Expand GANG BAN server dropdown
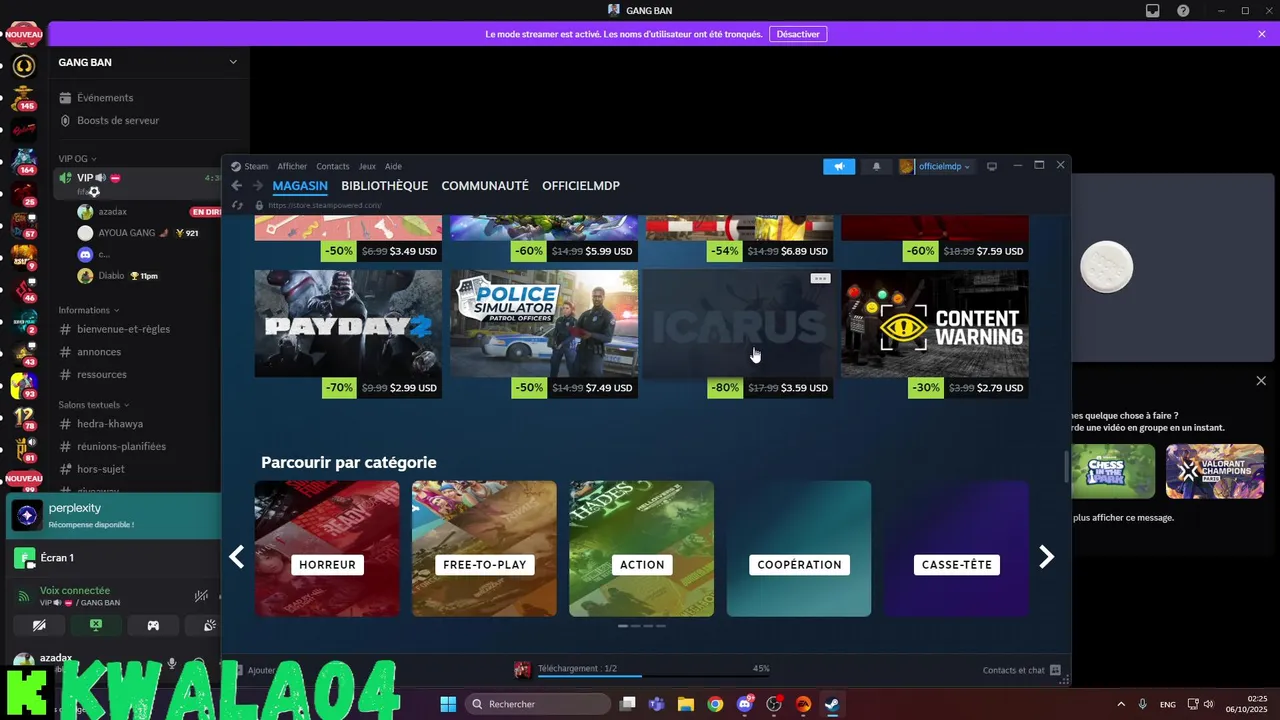Screen dimensions: 1280x720 (233, 62)
